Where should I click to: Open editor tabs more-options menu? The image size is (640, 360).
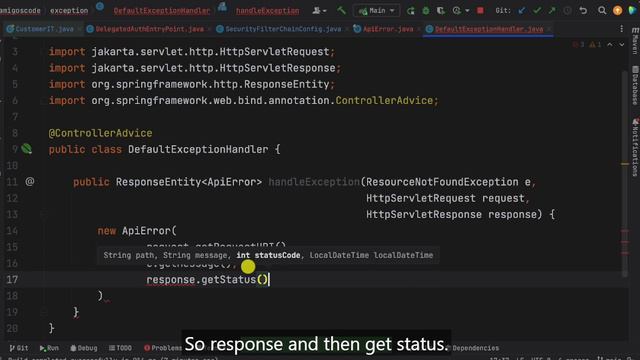coord(621,29)
